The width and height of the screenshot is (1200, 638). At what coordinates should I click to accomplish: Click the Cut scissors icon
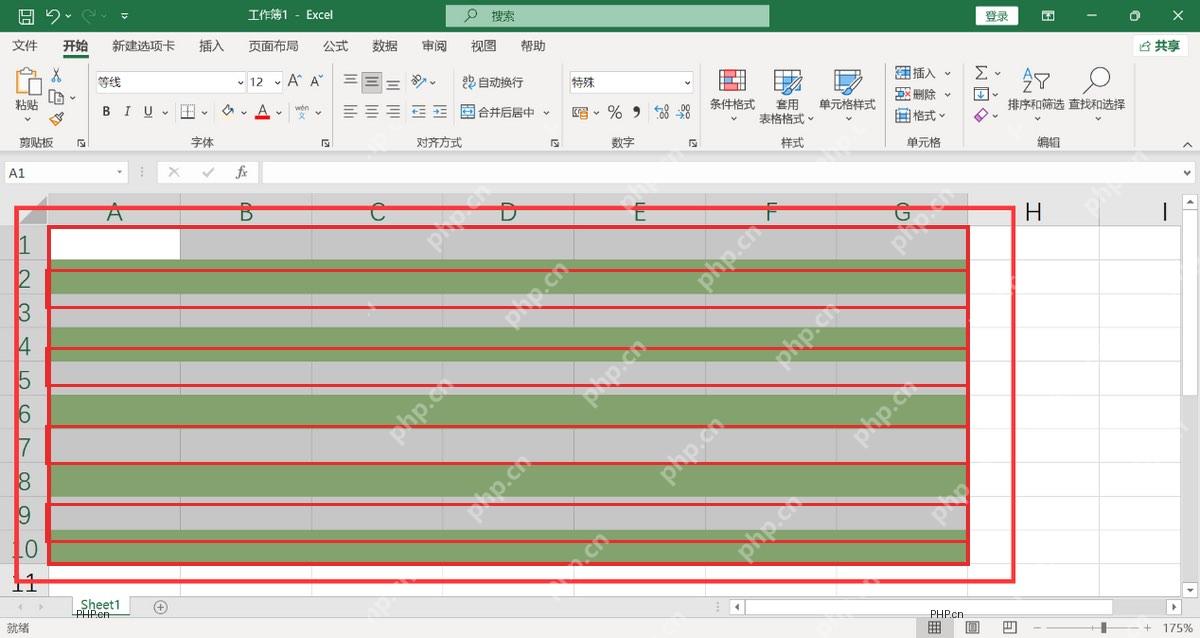coord(56,76)
